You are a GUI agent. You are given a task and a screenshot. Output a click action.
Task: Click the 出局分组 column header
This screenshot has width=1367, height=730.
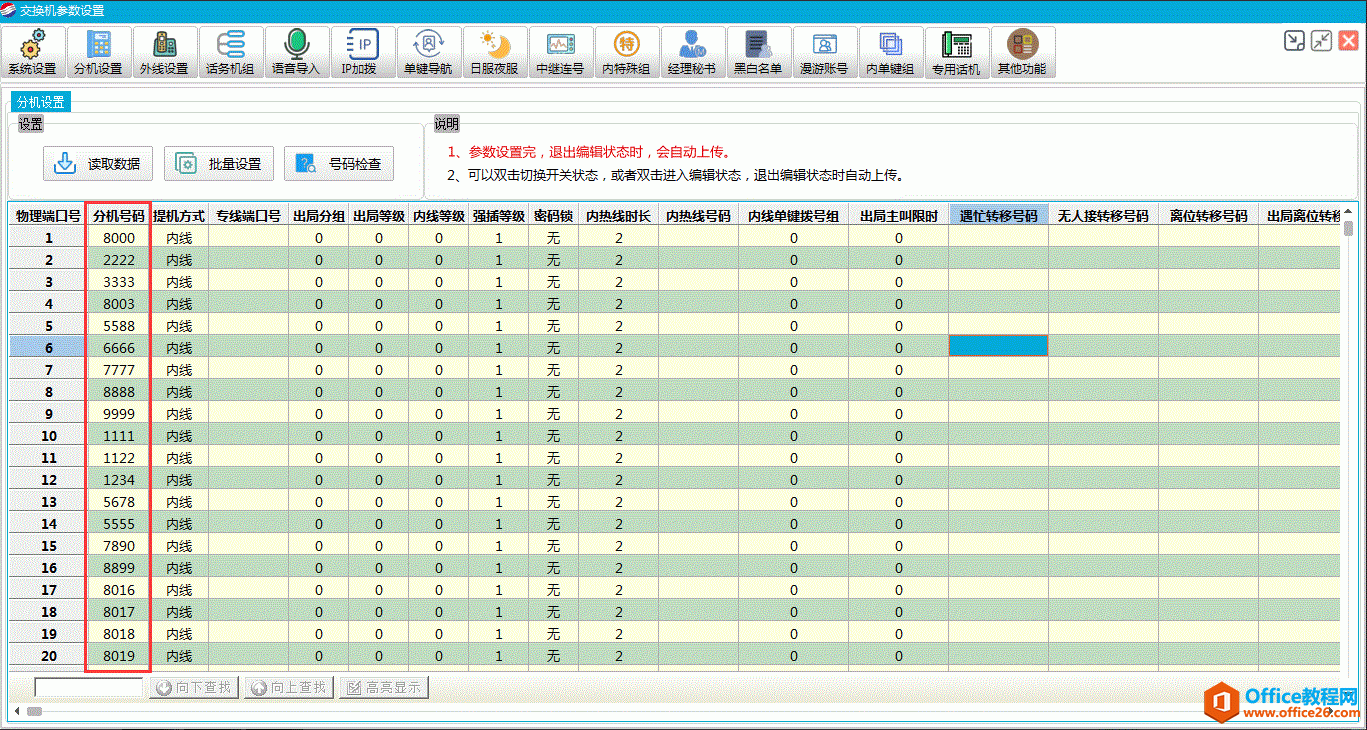[319, 215]
